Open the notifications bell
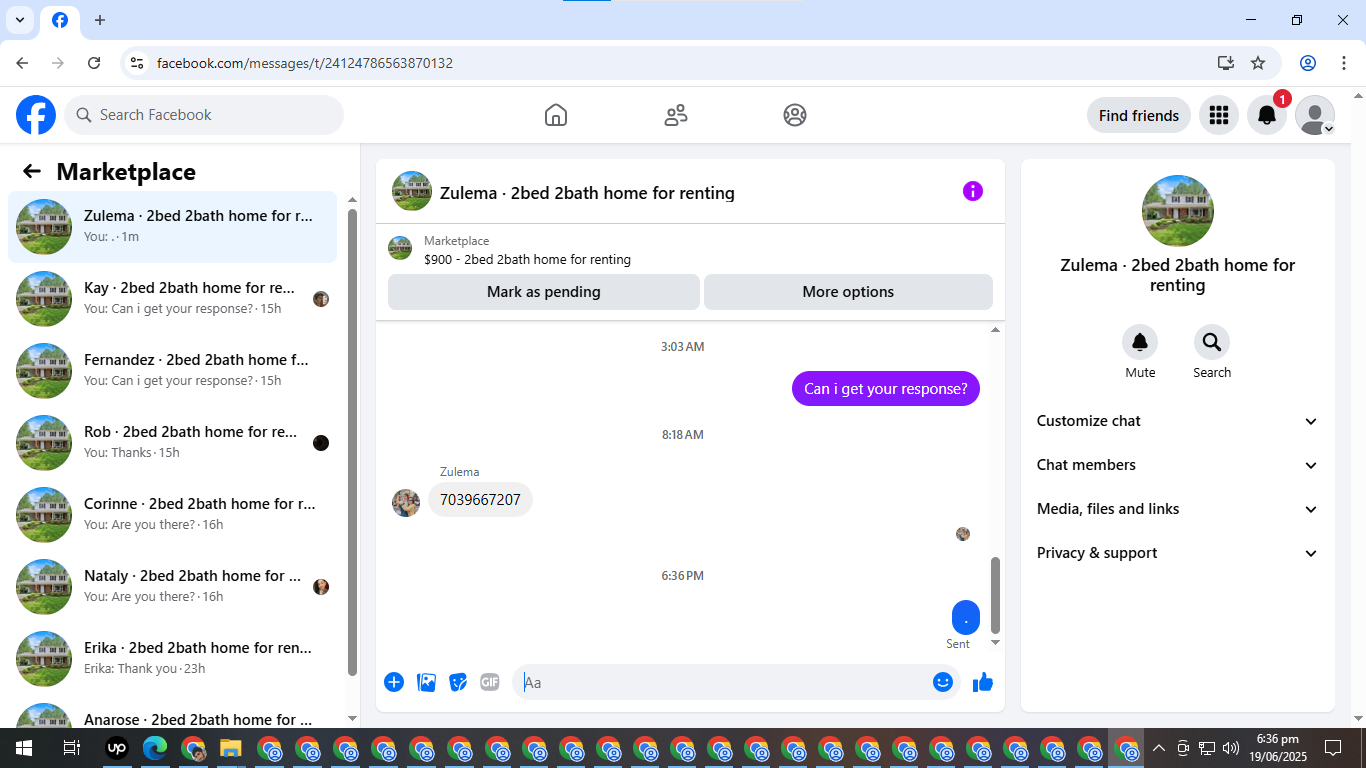 [x=1267, y=115]
